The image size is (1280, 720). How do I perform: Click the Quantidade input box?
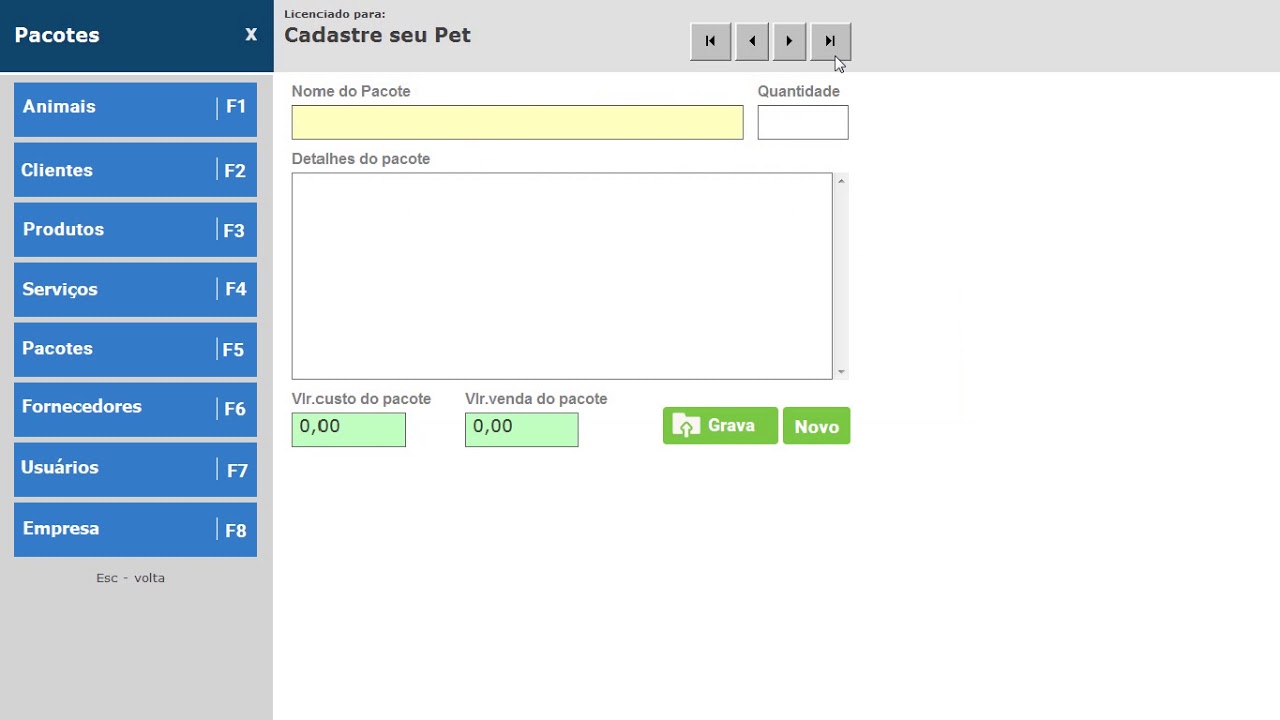point(802,122)
